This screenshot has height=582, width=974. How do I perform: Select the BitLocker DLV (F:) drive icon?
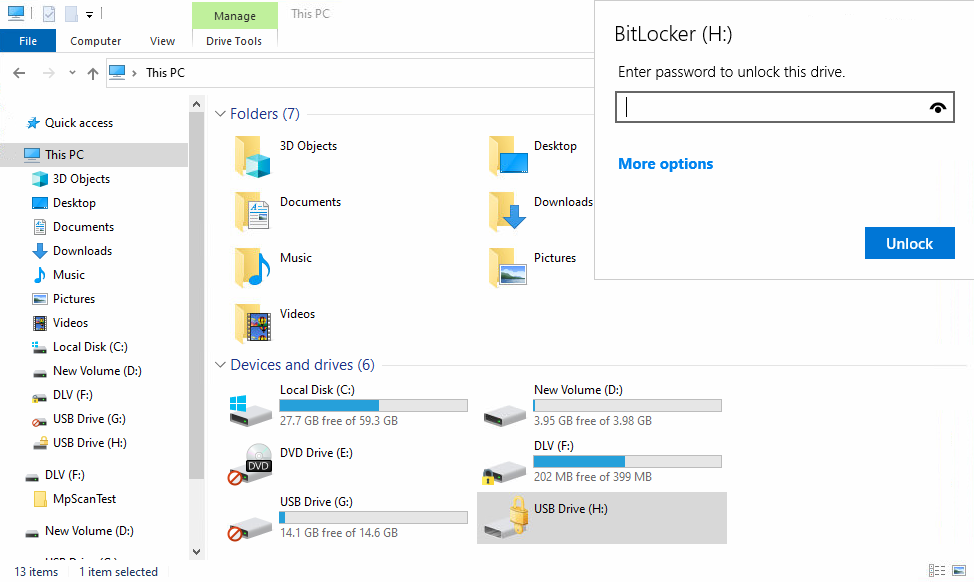[504, 473]
